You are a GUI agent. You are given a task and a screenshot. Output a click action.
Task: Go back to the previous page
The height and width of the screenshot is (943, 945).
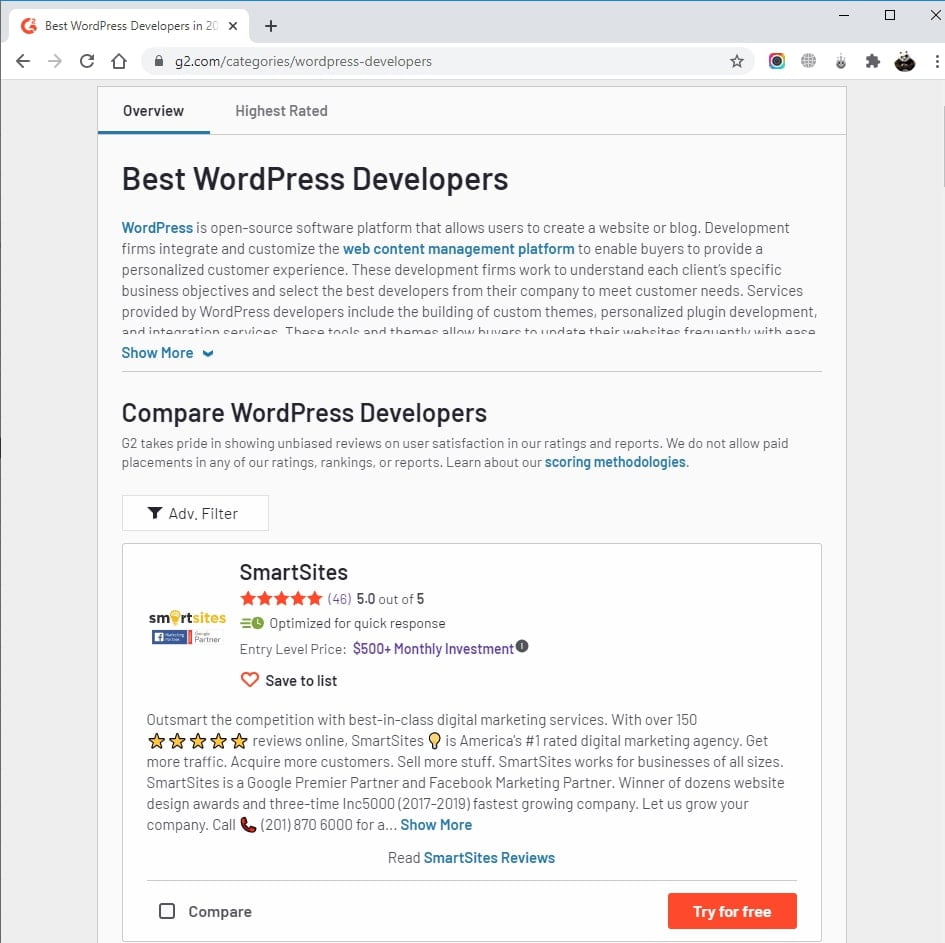click(x=23, y=61)
